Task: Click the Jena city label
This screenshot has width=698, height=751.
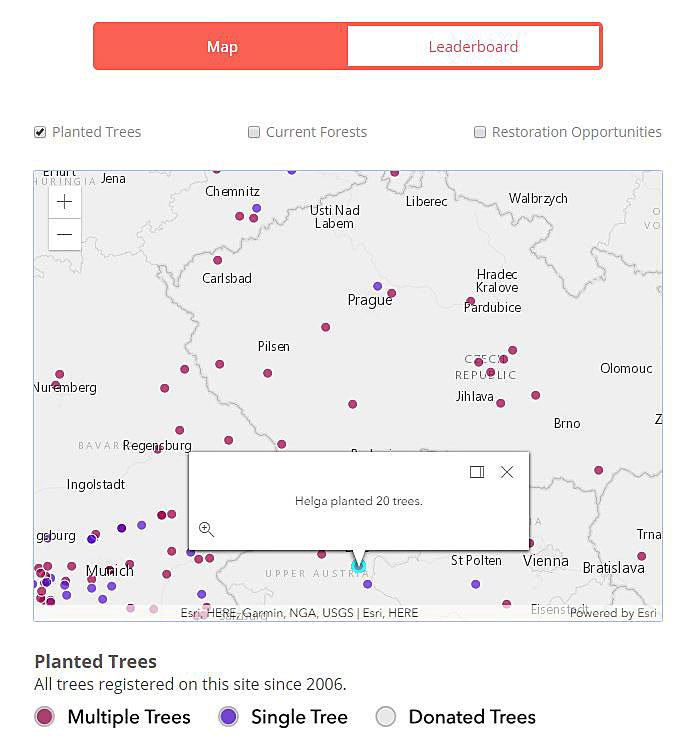Action: pos(113,179)
